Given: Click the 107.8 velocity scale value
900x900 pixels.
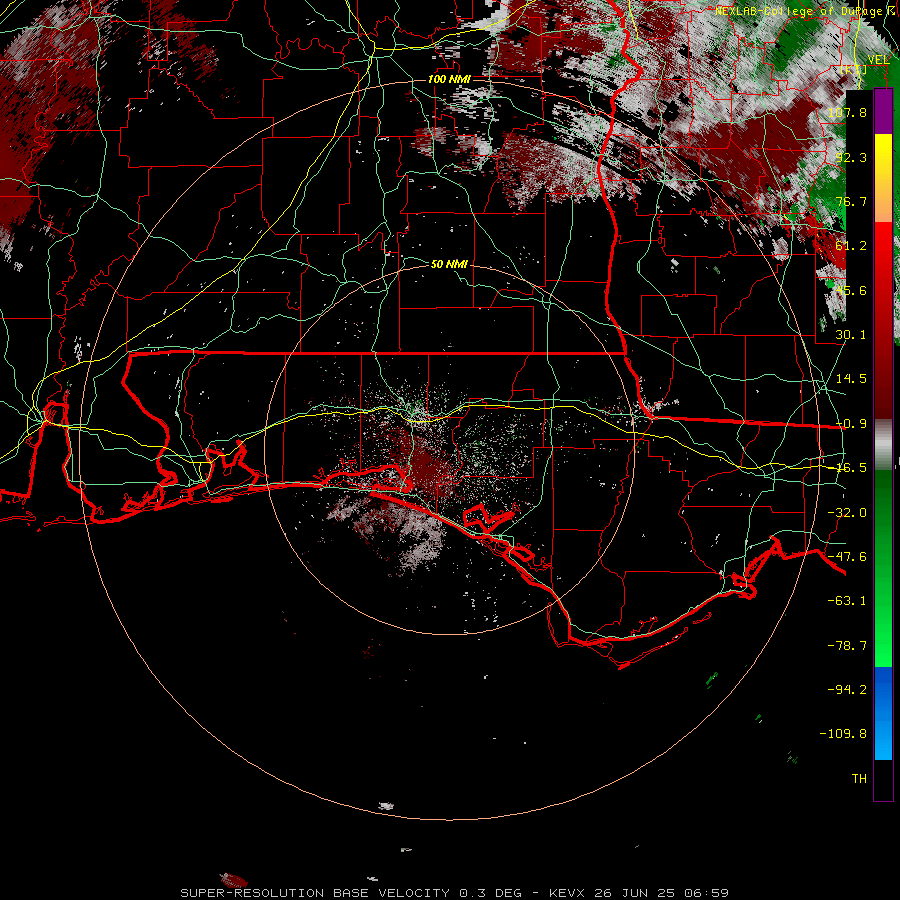Looking at the screenshot, I should [847, 112].
